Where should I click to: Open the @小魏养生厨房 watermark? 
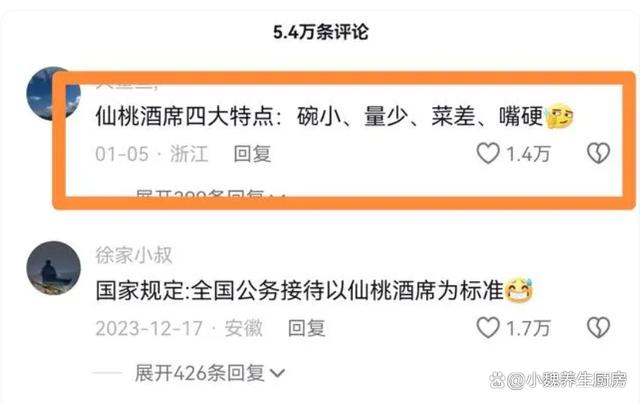point(558,380)
